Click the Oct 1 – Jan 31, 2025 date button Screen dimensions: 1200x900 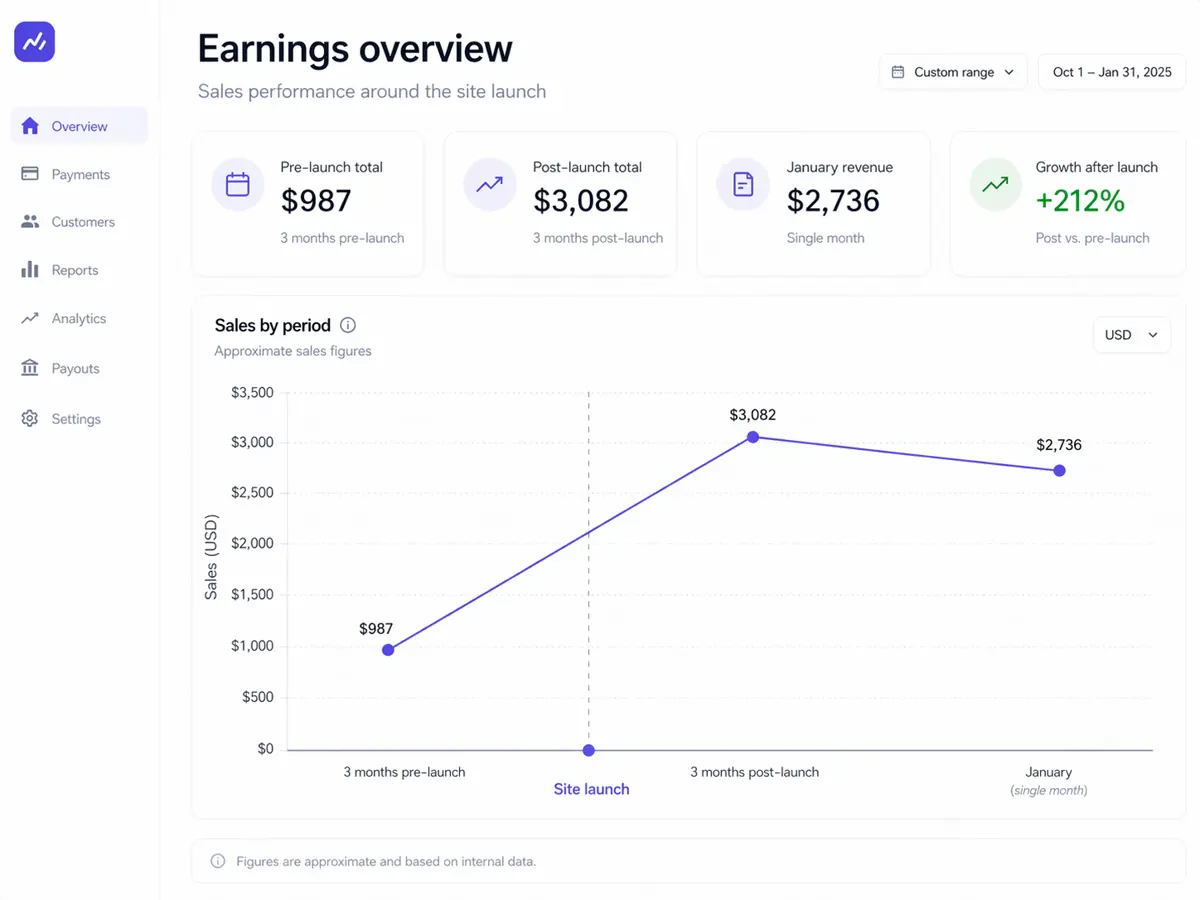point(1112,72)
